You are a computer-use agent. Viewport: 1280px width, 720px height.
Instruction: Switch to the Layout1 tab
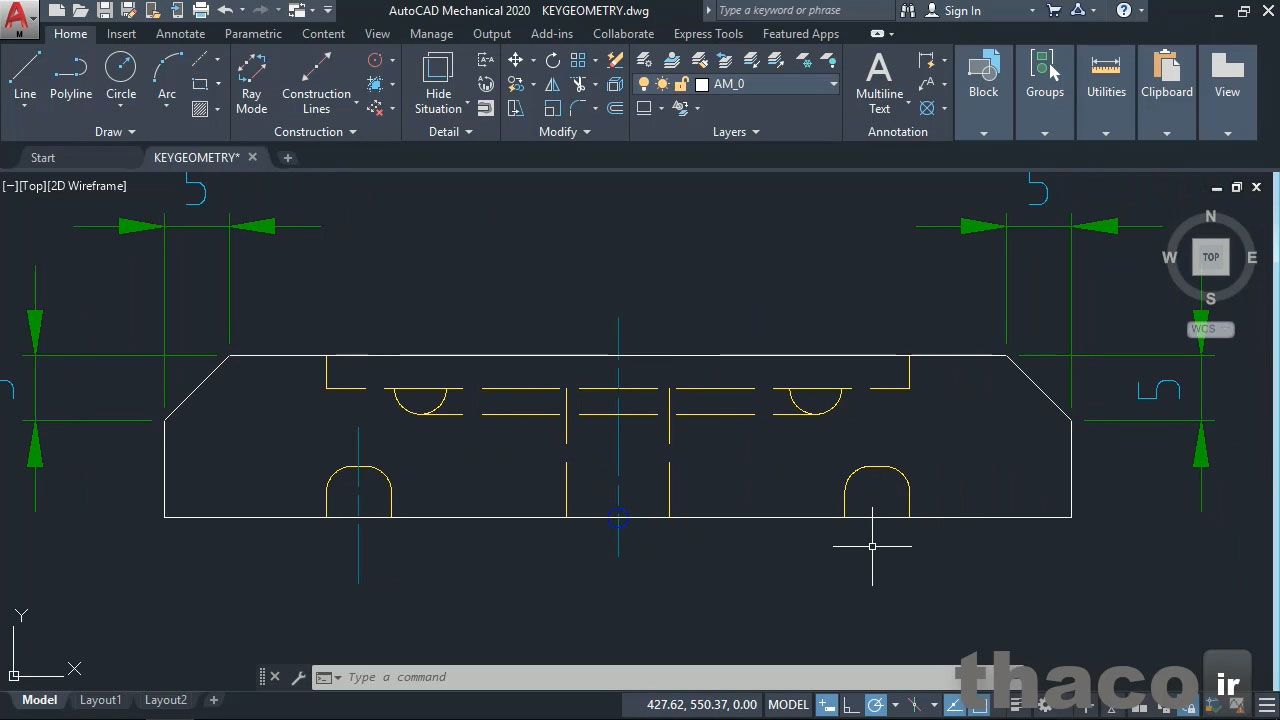click(100, 700)
